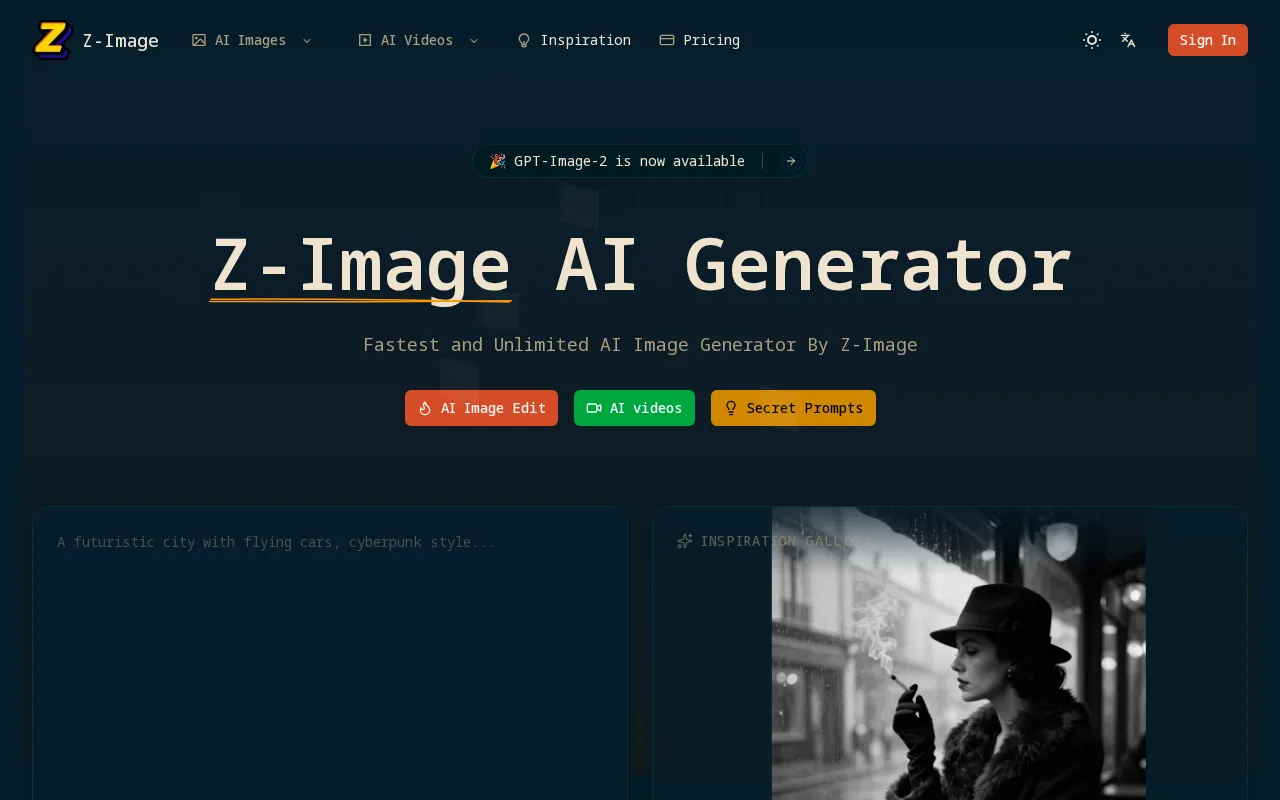This screenshot has width=1280, height=800.
Task: Click the bulb icon on Secret Prompts
Action: coord(731,408)
